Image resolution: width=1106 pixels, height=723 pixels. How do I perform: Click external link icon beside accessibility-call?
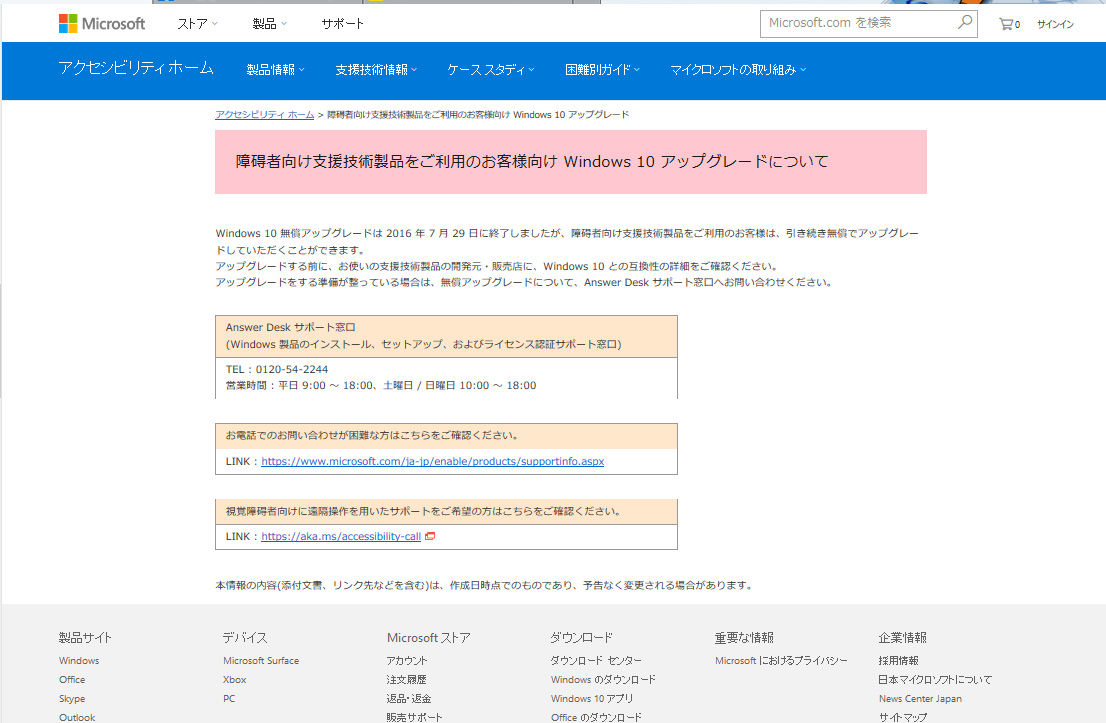[430, 536]
